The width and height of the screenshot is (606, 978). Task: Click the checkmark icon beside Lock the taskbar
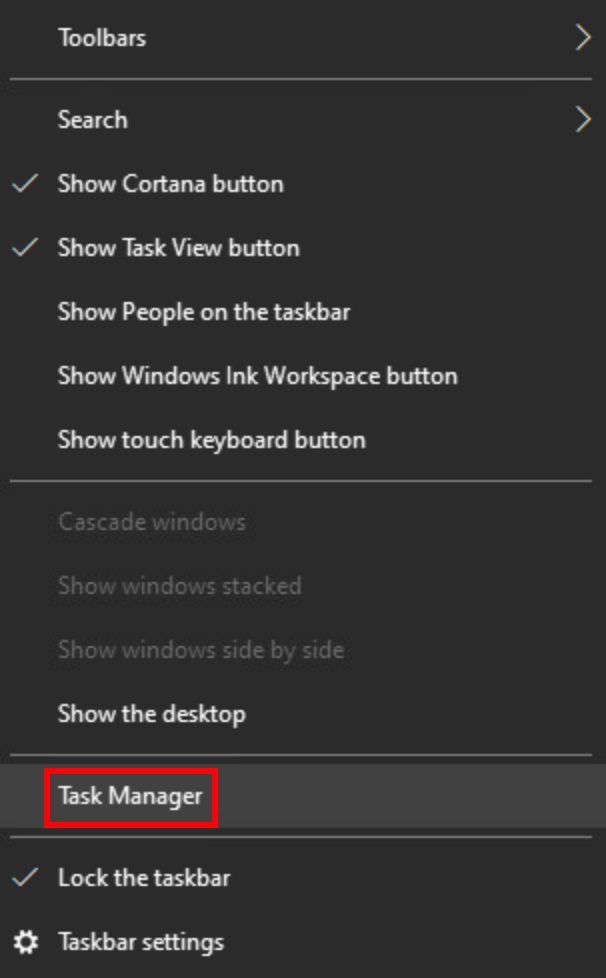coord(27,878)
